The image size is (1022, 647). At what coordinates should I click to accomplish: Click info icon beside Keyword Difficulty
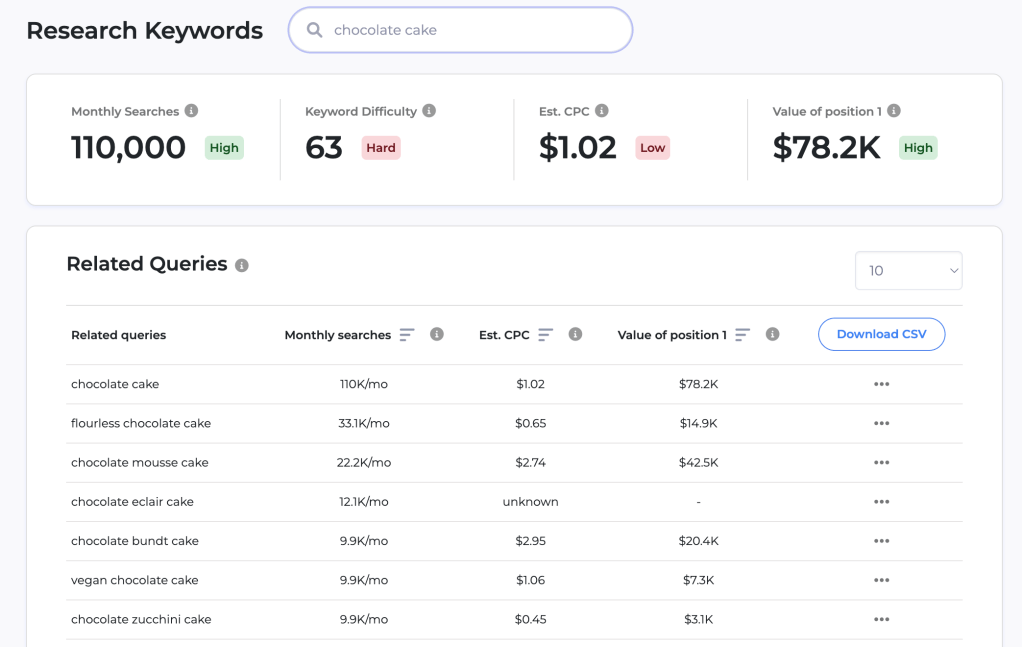[x=429, y=111]
